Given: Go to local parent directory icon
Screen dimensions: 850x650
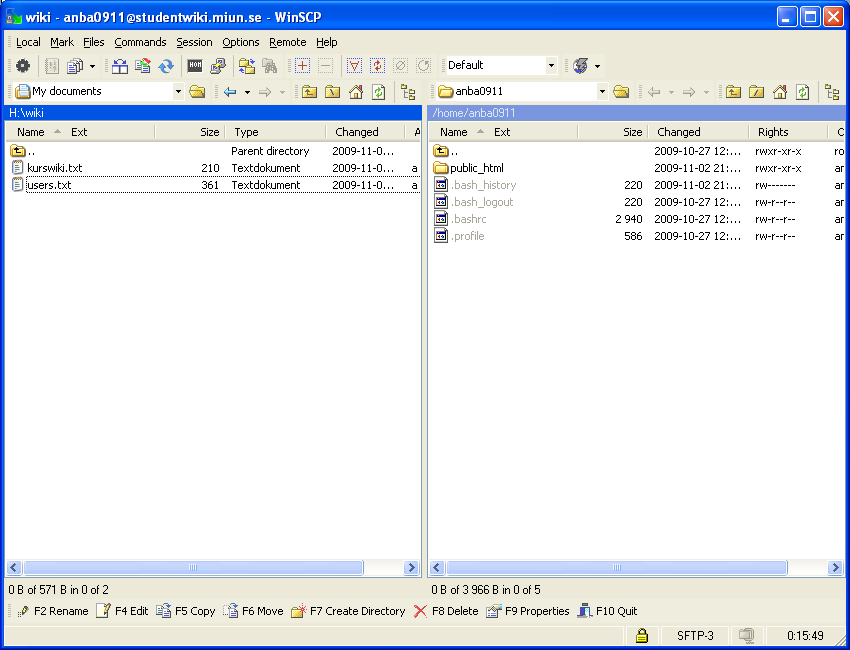Looking at the screenshot, I should tap(310, 92).
